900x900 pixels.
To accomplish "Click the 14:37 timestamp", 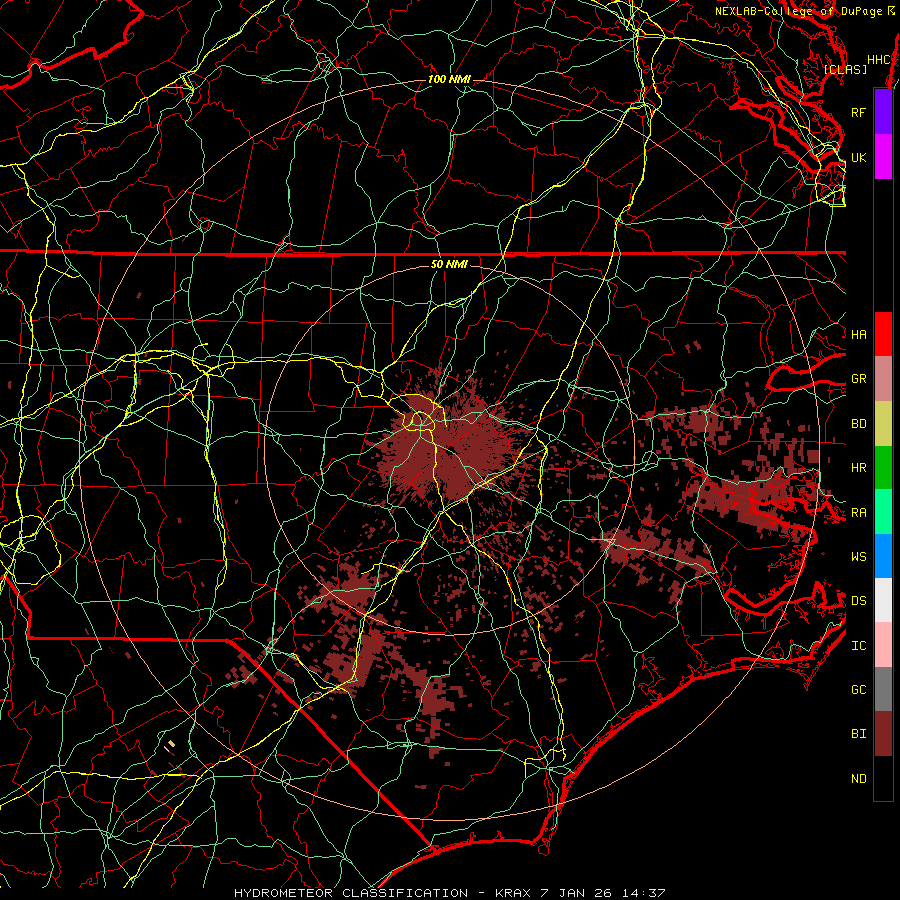I will (x=646, y=893).
